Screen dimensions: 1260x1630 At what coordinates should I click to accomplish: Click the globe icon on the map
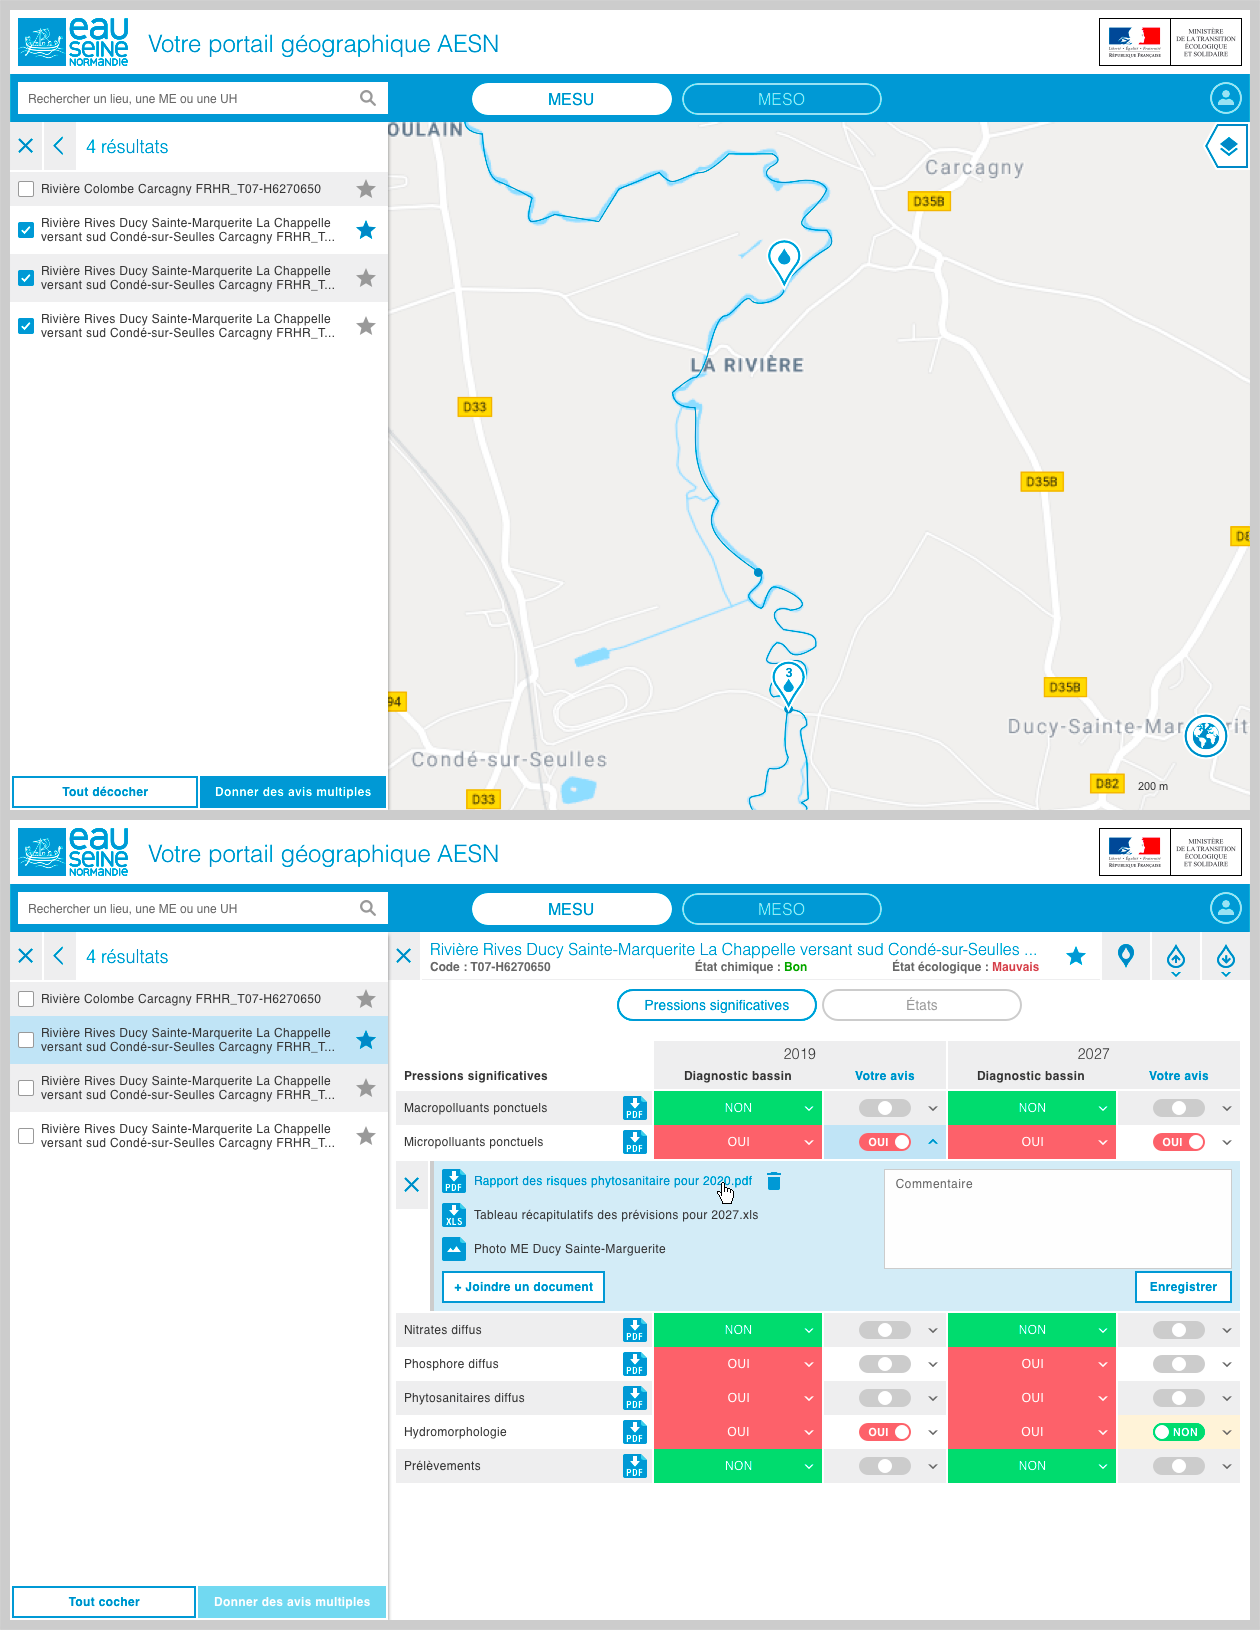[1205, 736]
